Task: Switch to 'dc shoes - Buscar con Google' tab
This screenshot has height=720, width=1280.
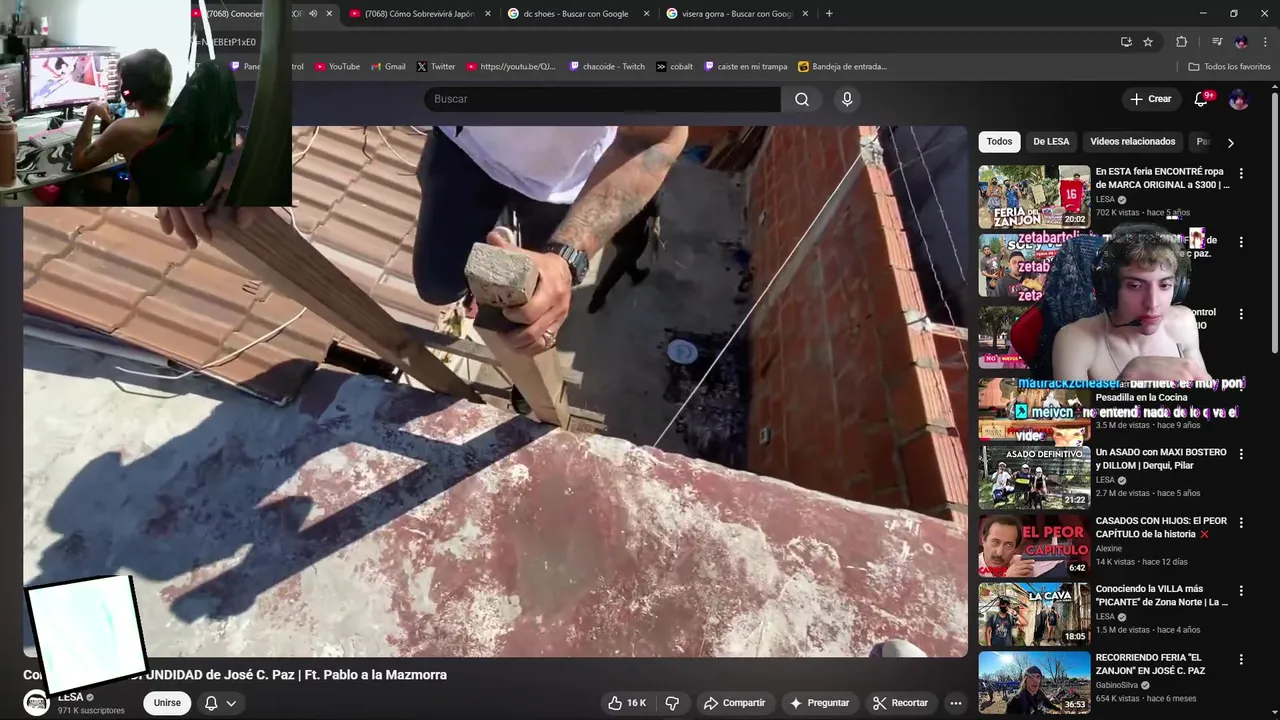Action: [575, 14]
